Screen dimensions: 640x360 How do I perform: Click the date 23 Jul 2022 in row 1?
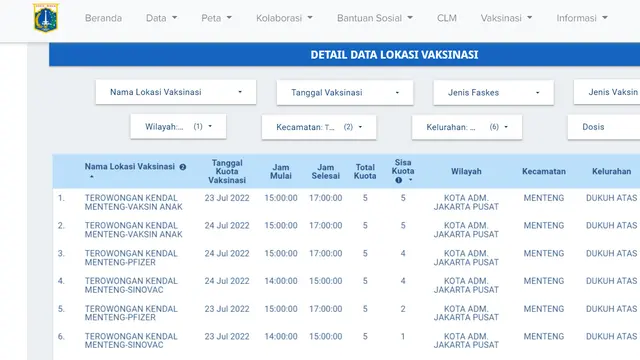point(227,198)
